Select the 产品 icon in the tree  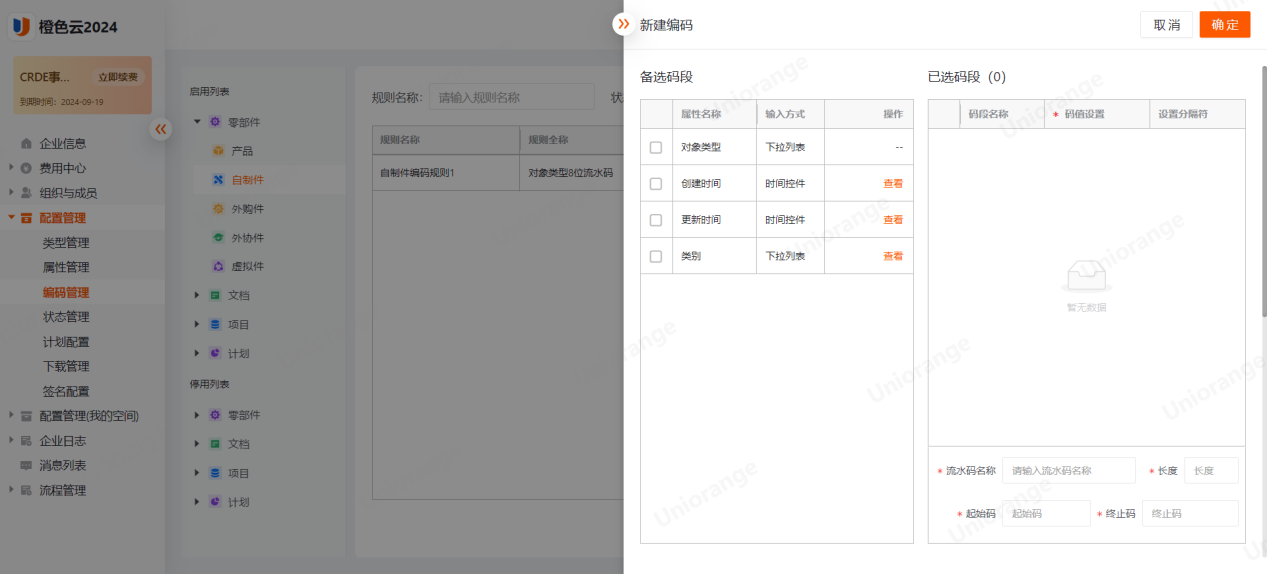pos(218,151)
